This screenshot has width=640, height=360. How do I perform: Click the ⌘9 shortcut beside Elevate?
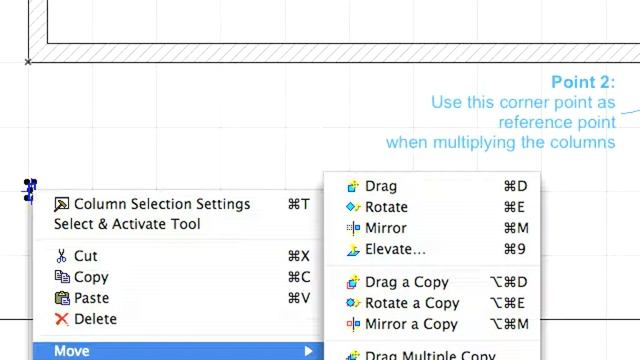(x=515, y=249)
